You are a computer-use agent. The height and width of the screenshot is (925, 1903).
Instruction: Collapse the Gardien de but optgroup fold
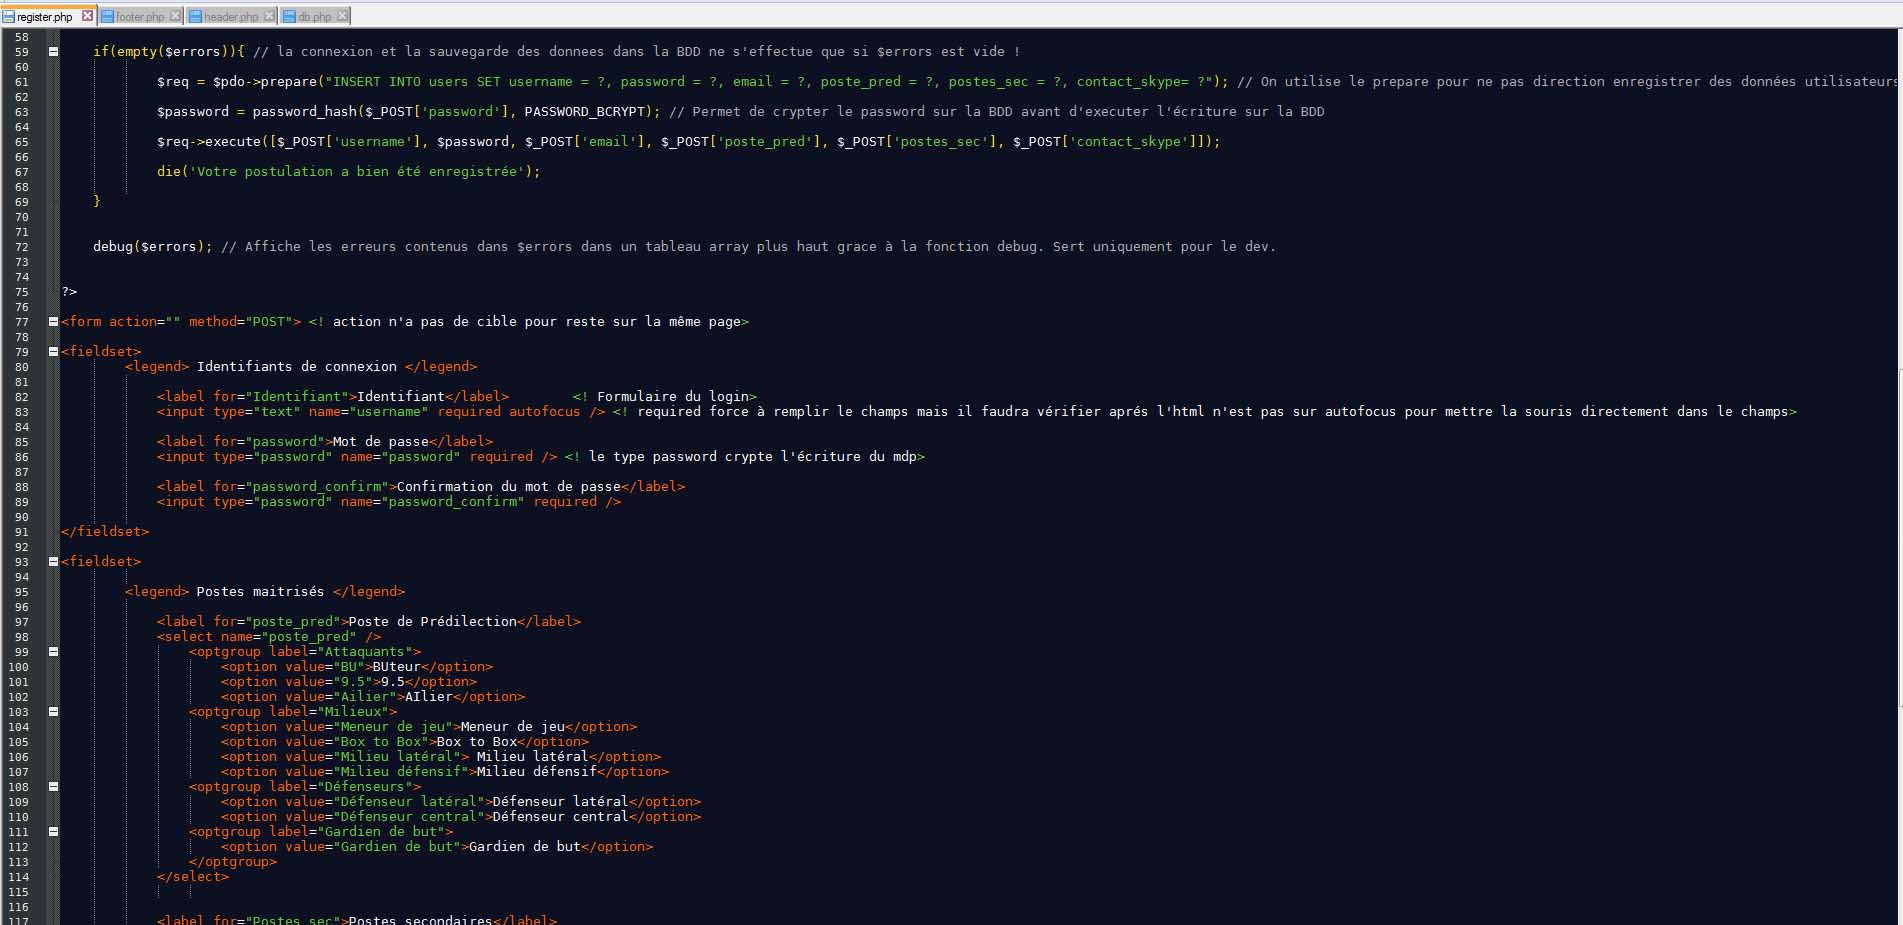tap(52, 831)
